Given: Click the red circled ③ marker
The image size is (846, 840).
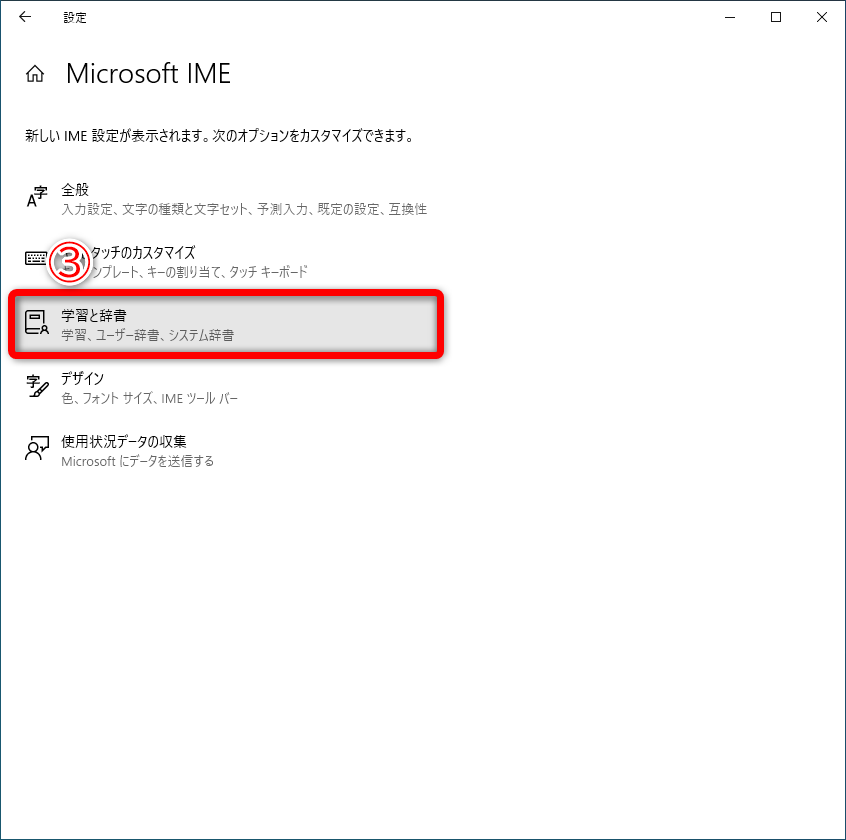Looking at the screenshot, I should coord(67,262).
